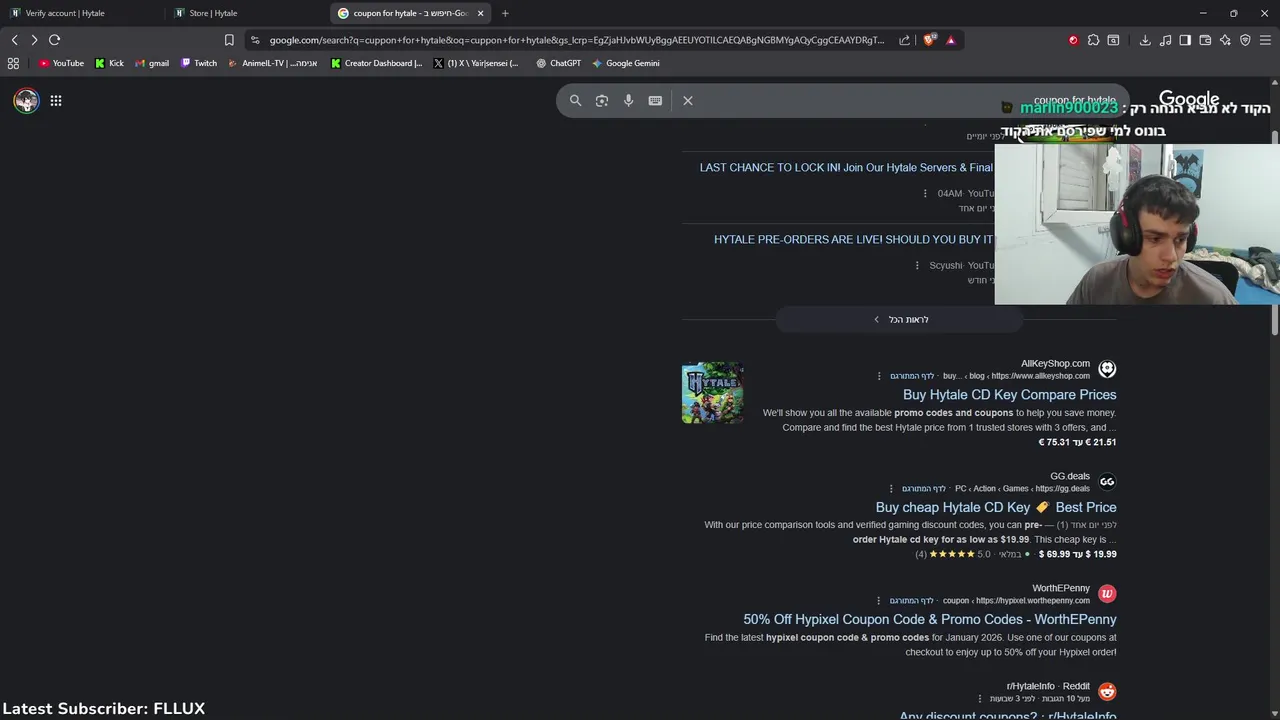This screenshot has width=1280, height=720.
Task: Open the Twitch bookmark
Action: point(198,63)
